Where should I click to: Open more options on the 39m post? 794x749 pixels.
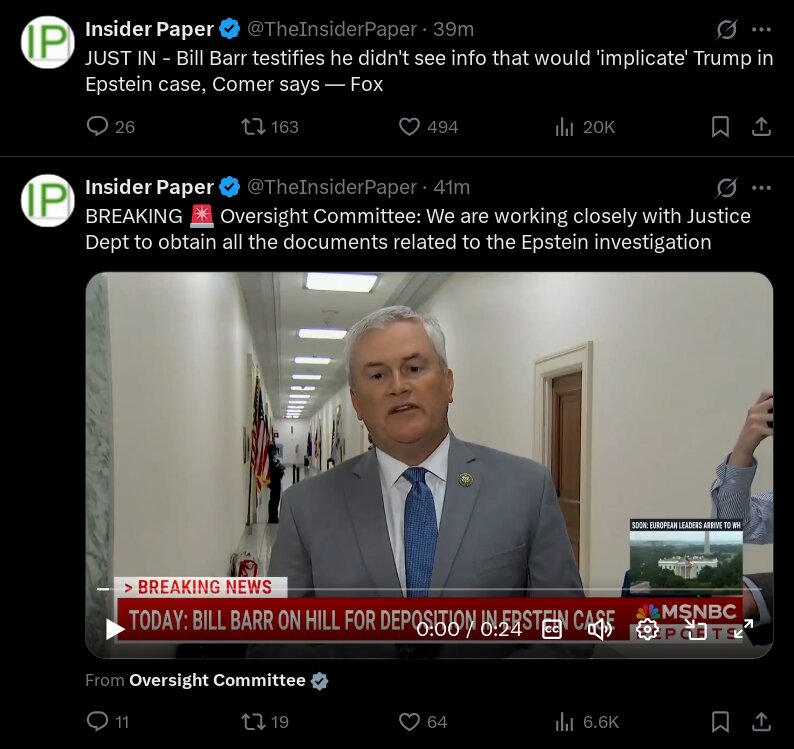tap(761, 29)
